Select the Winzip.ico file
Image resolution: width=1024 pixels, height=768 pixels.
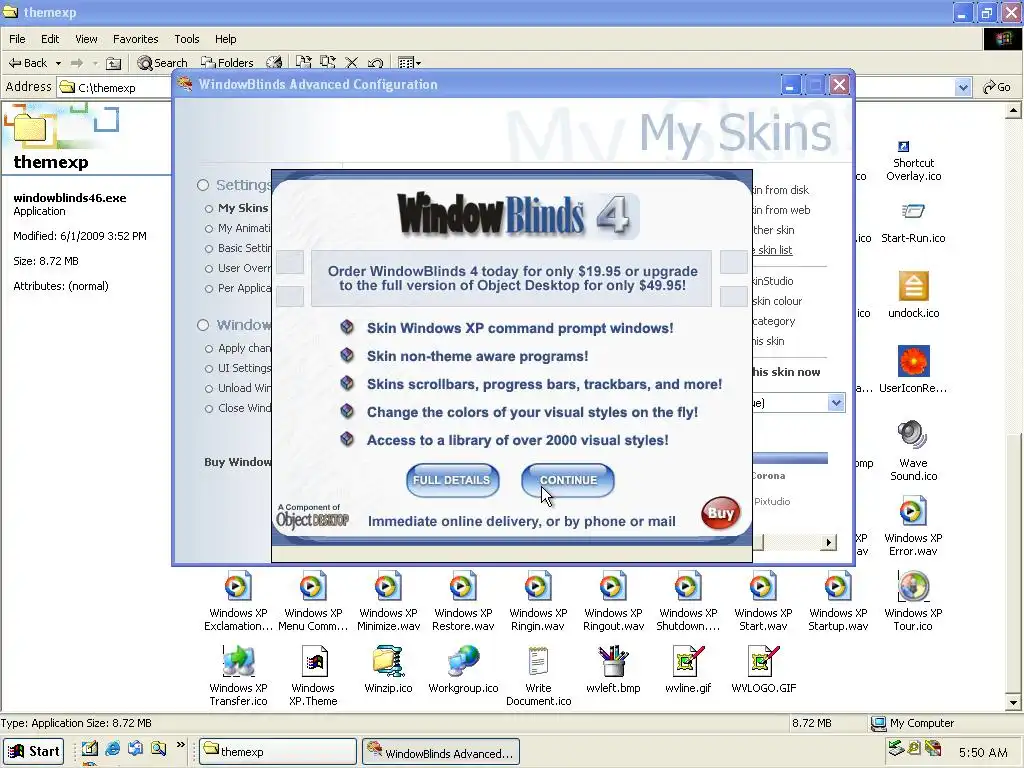pos(388,669)
